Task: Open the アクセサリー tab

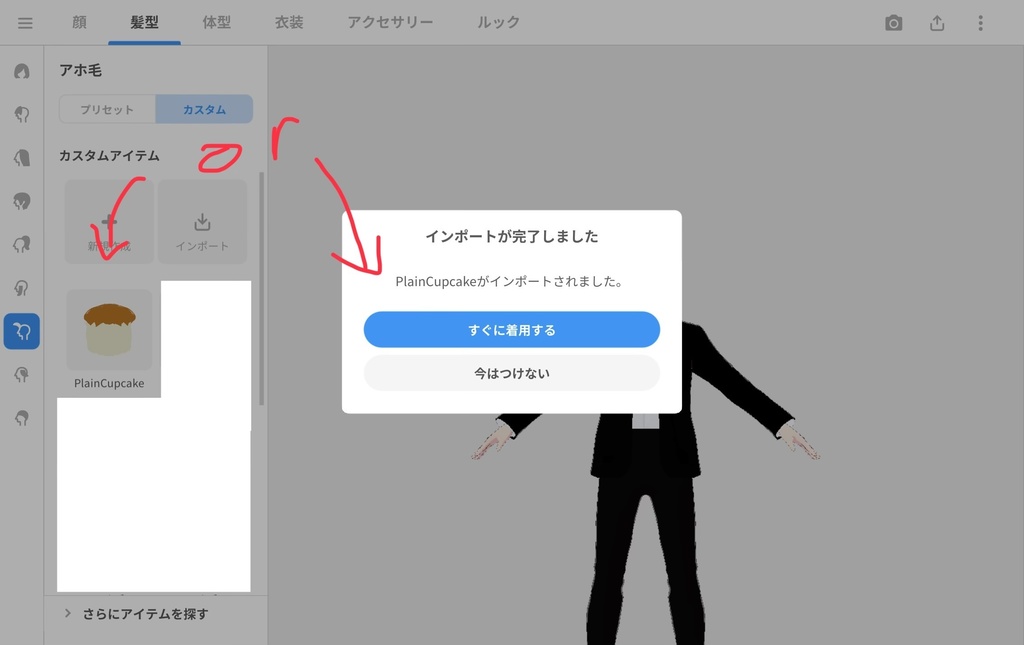Action: pyautogui.click(x=390, y=22)
